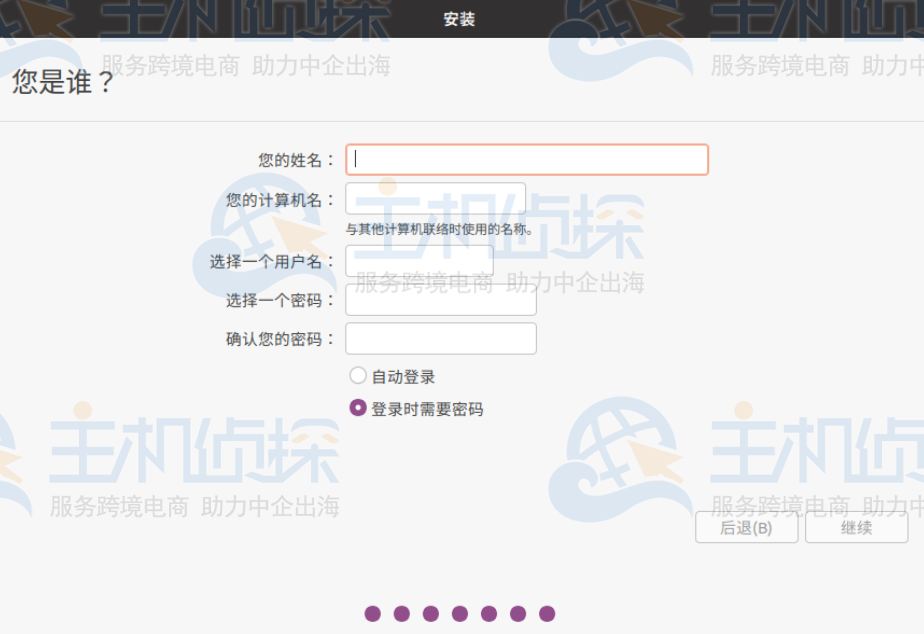The image size is (924, 634).
Task: Click the 选择一个用户名 username field
Action: 419,261
